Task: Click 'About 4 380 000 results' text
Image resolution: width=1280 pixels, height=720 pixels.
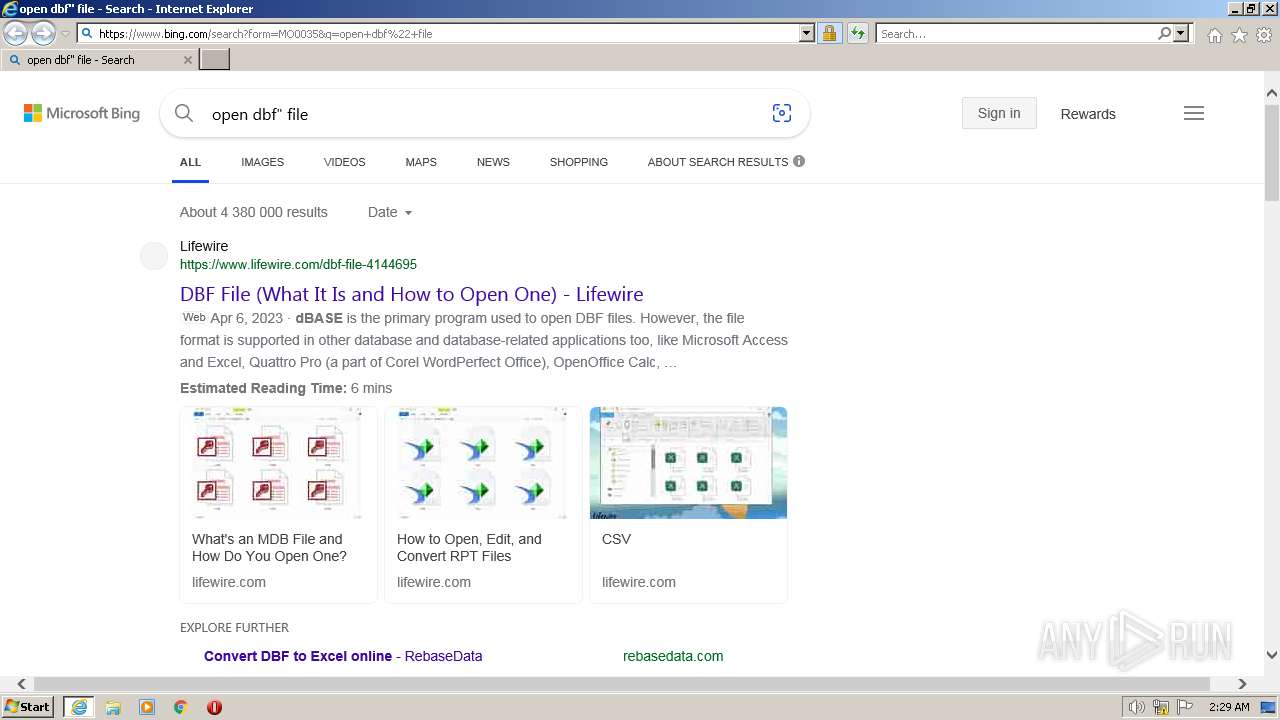Action: tap(254, 212)
